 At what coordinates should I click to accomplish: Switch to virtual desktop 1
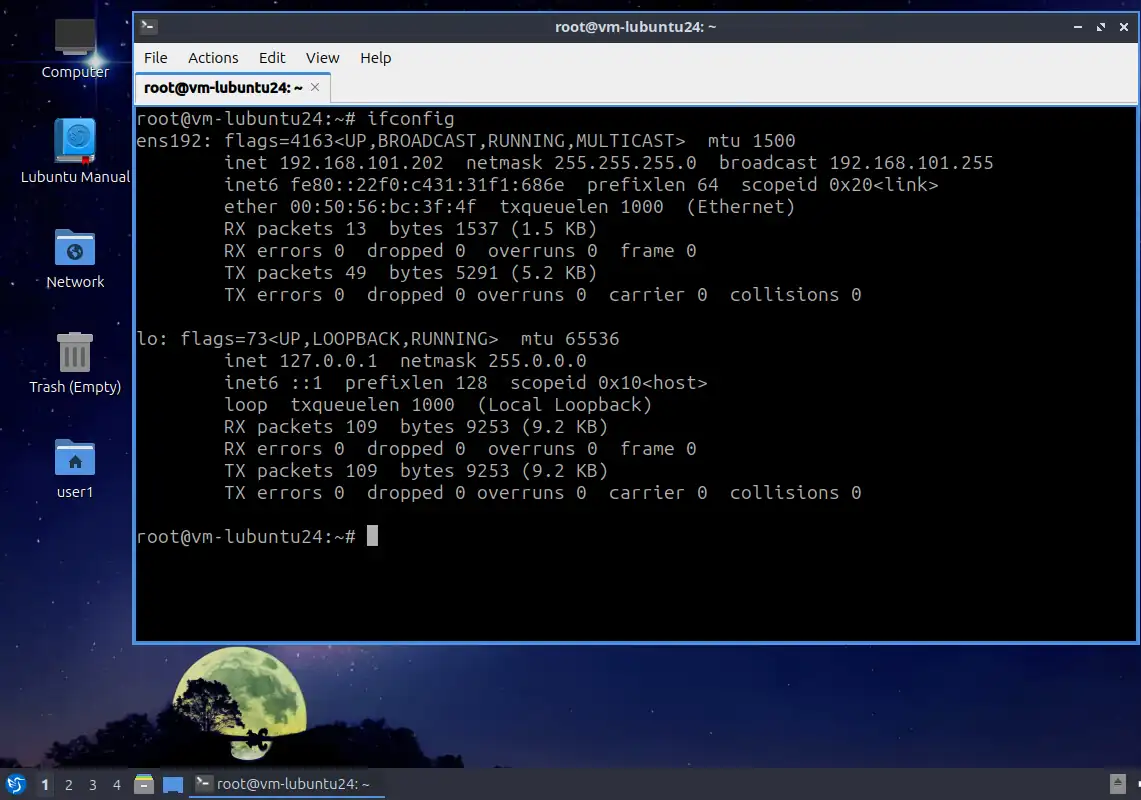[45, 785]
